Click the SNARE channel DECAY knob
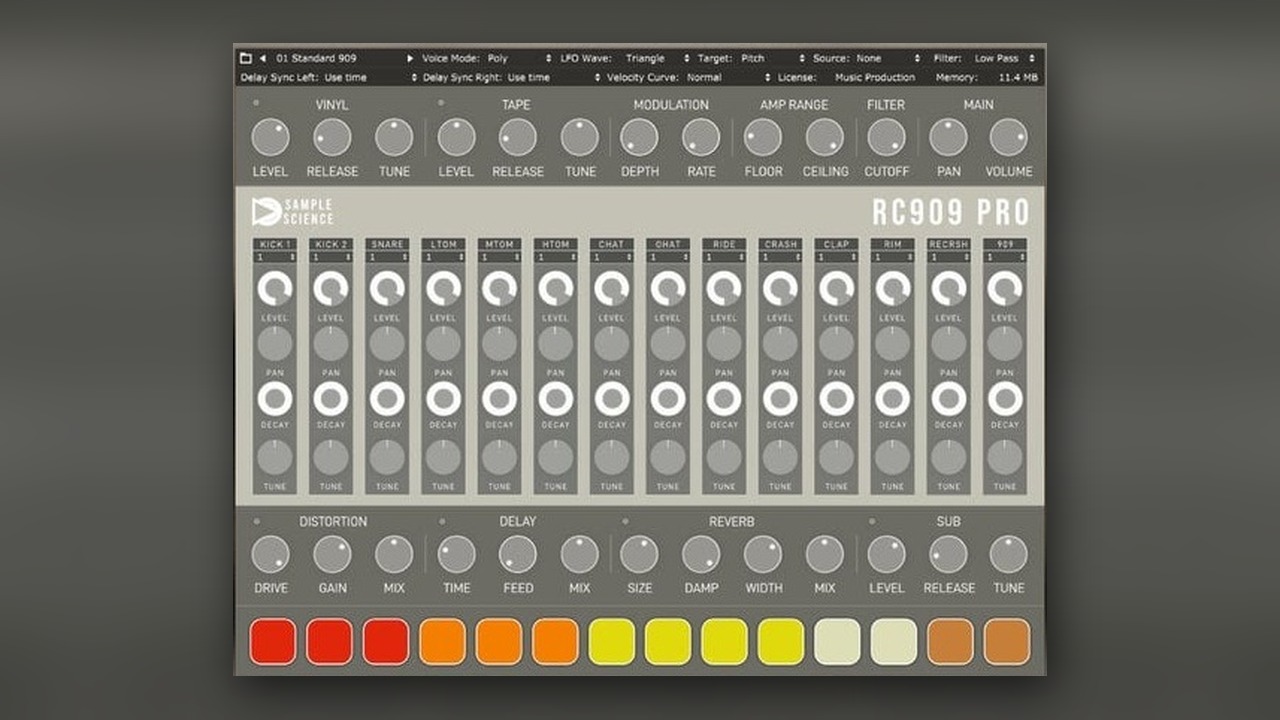This screenshot has height=720, width=1280. (x=387, y=398)
